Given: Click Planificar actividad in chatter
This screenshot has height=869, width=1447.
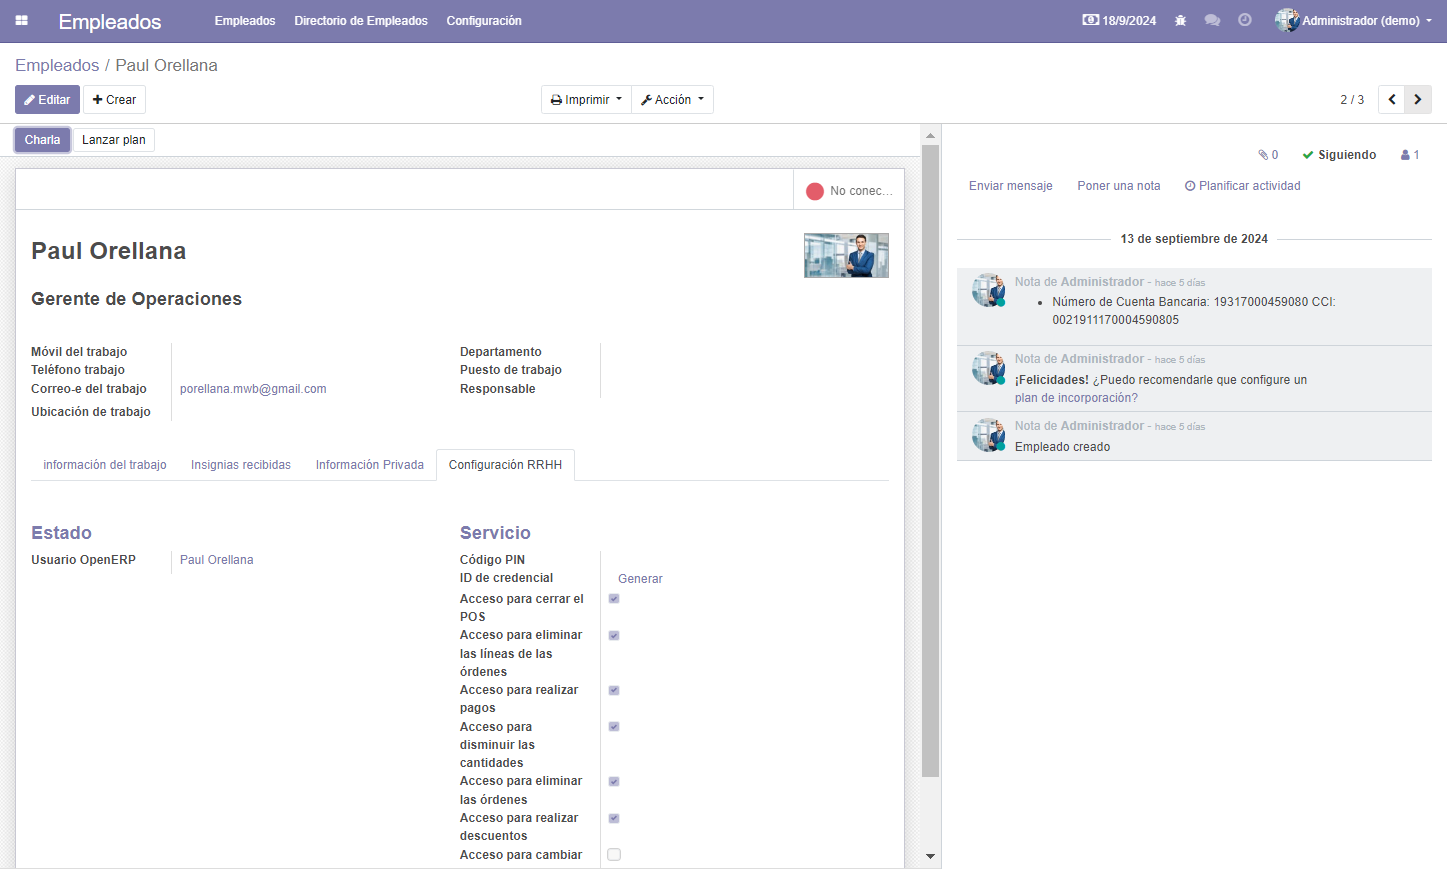Looking at the screenshot, I should coord(1243,186).
